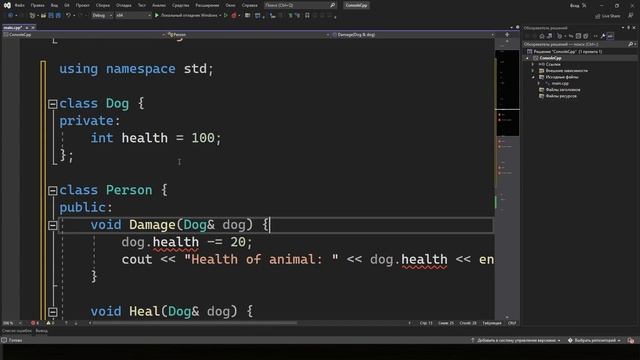The width and height of the screenshot is (640, 360).
Task: Open the Проект menu
Action: pos(82,5)
